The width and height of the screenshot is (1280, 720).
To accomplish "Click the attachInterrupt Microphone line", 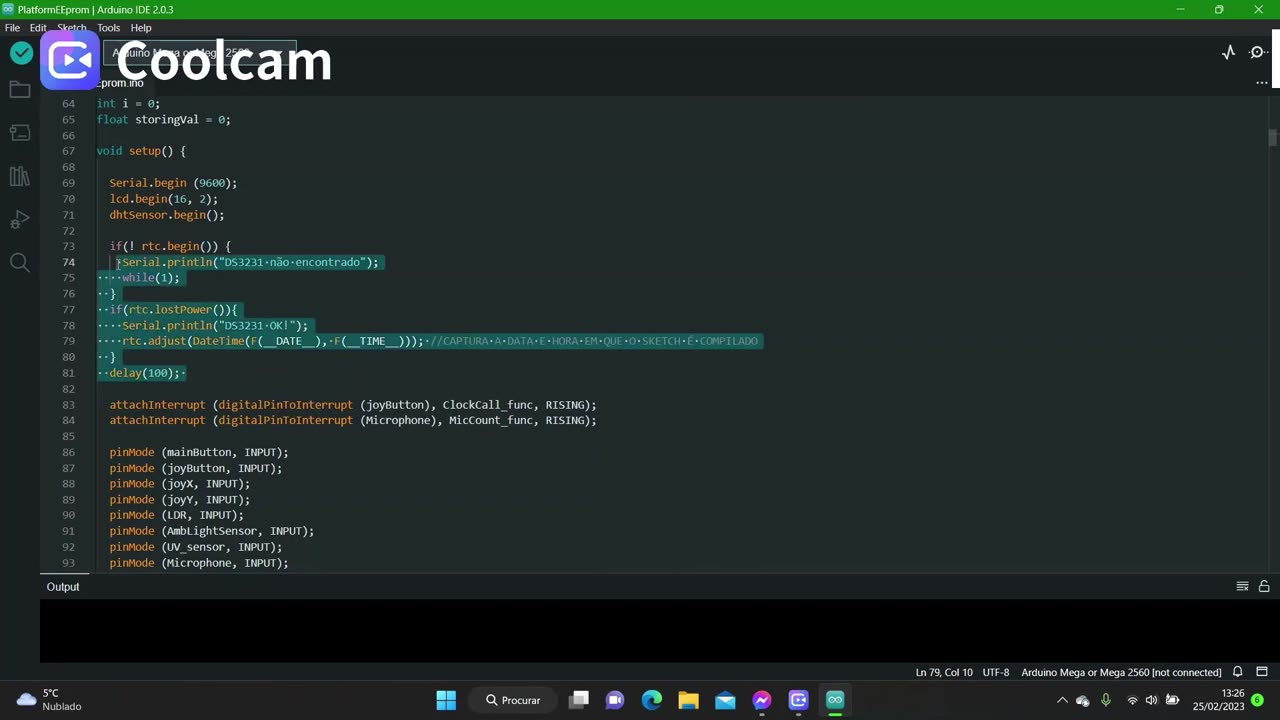I will [x=353, y=420].
